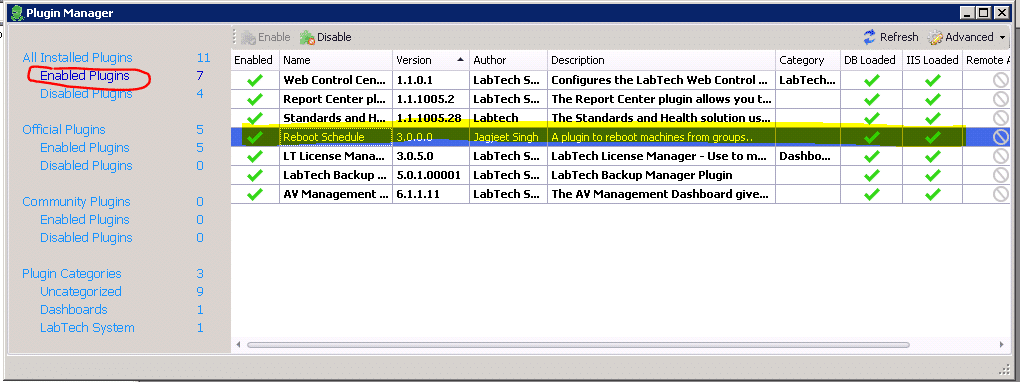Show Enabled Plugins under Community Plugins
Screen dimensions: 1020x382
[x=85, y=220]
